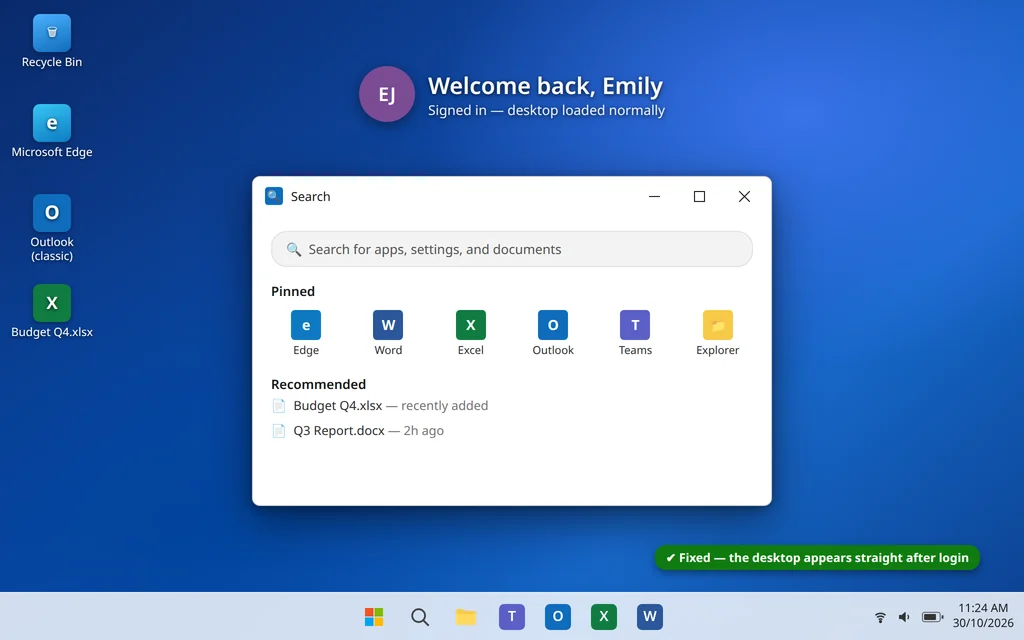This screenshot has width=1024, height=640.
Task: Launch Teams from the Pinned apps
Action: [635, 332]
